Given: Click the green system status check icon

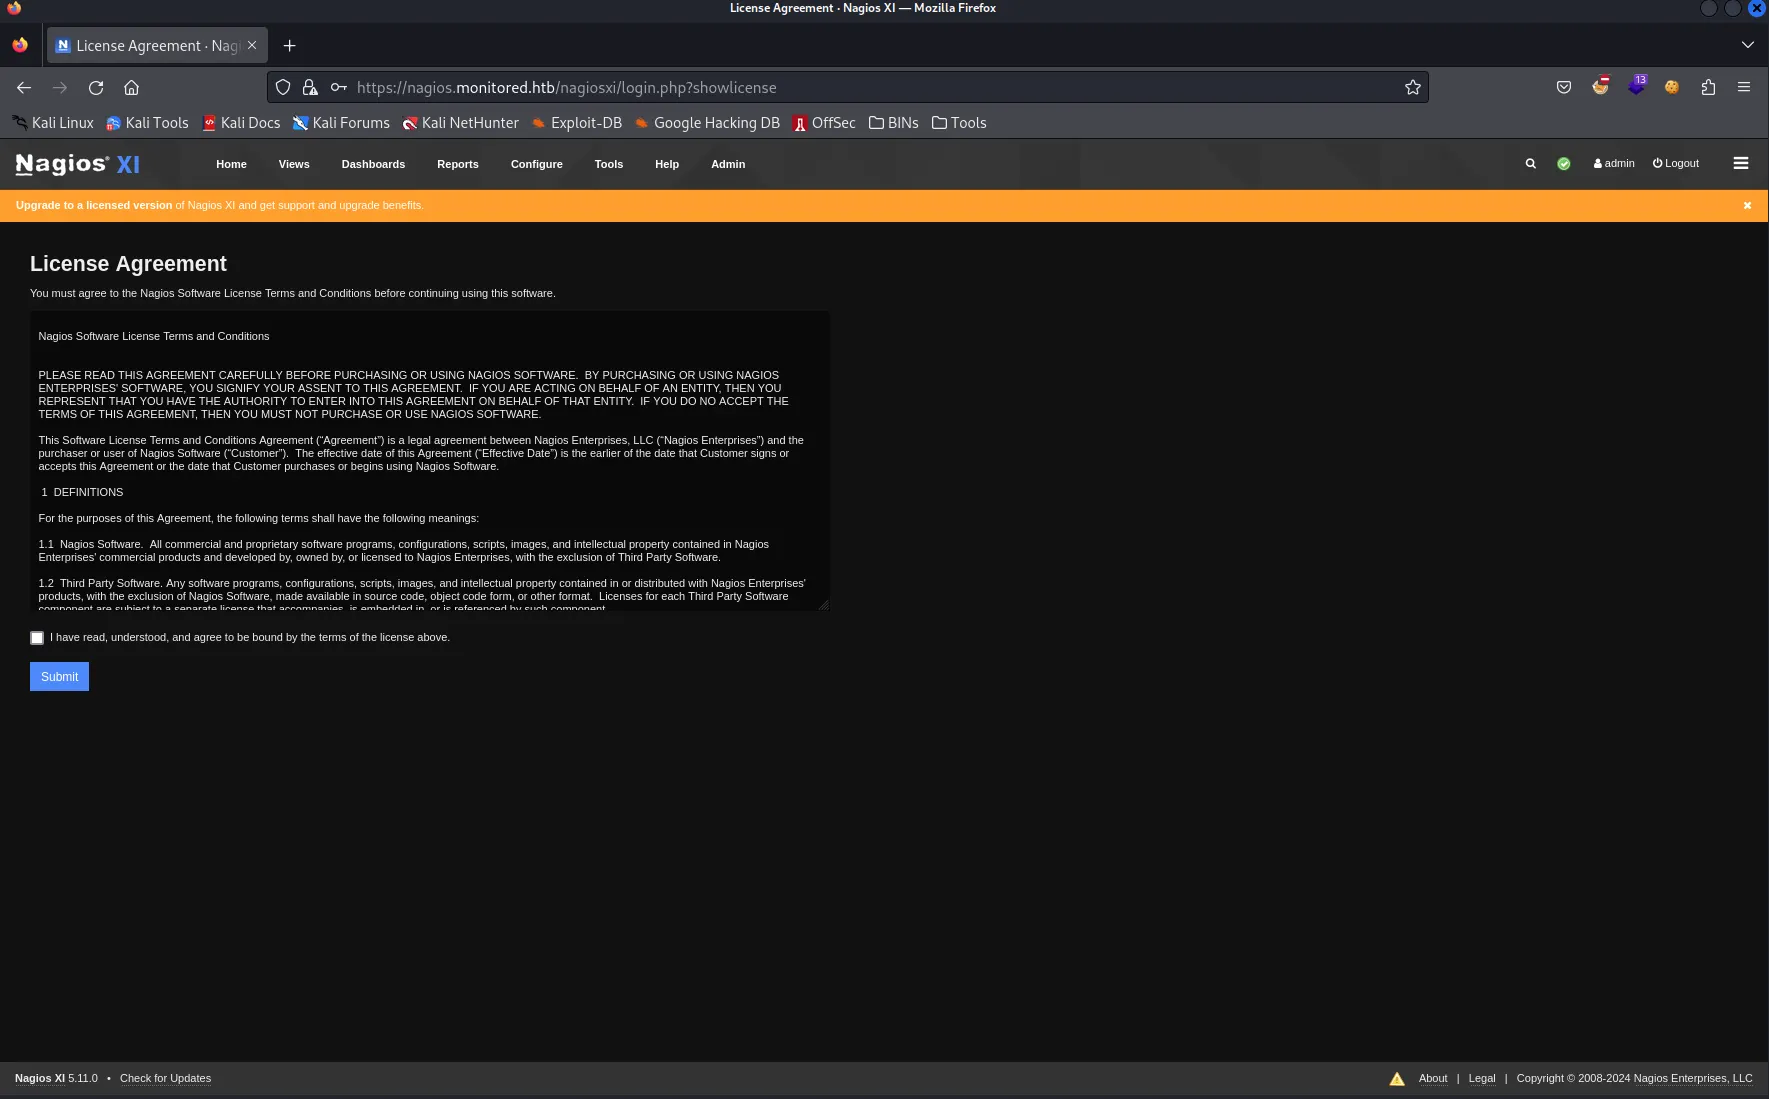Looking at the screenshot, I should click(1564, 164).
